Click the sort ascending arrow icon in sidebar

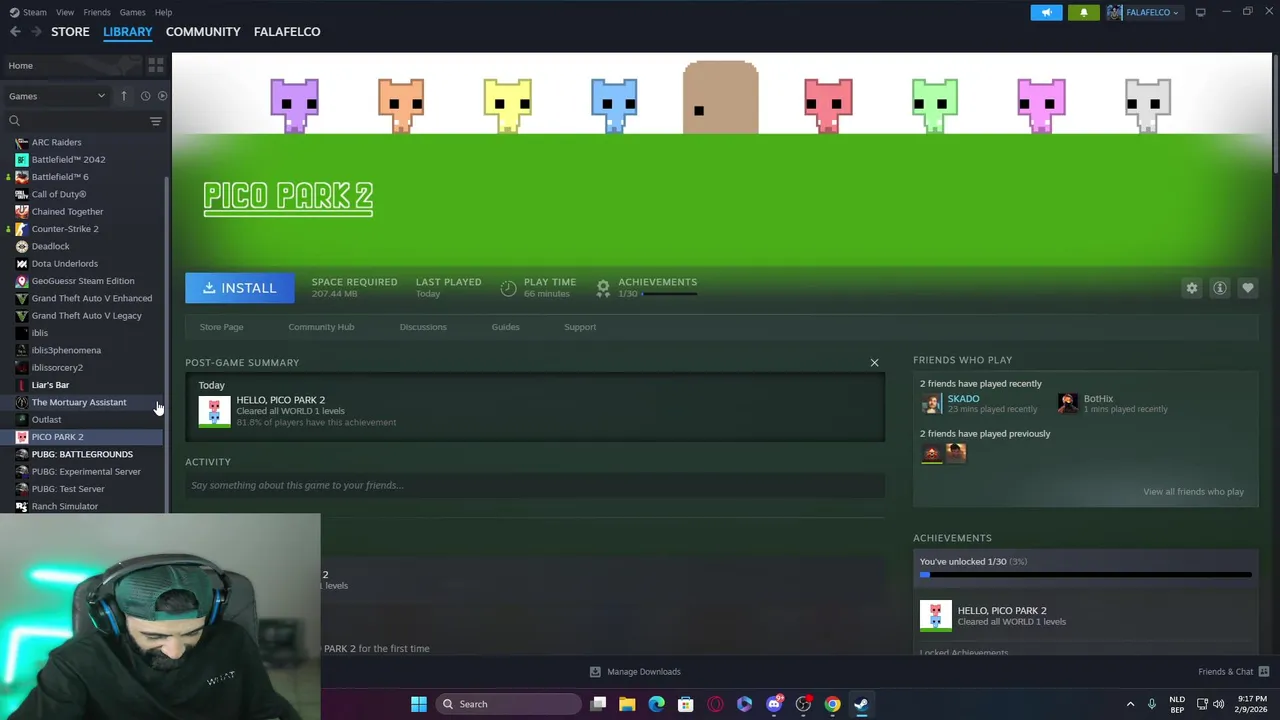pos(124,96)
